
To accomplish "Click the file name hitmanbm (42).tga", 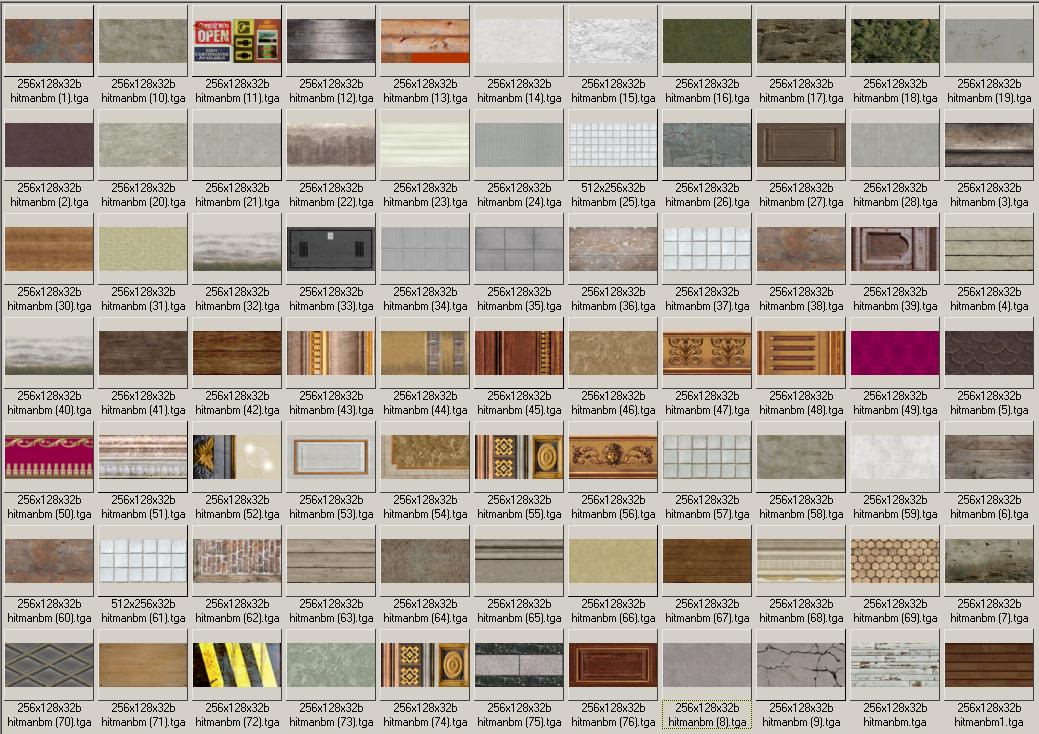I will tap(237, 410).
